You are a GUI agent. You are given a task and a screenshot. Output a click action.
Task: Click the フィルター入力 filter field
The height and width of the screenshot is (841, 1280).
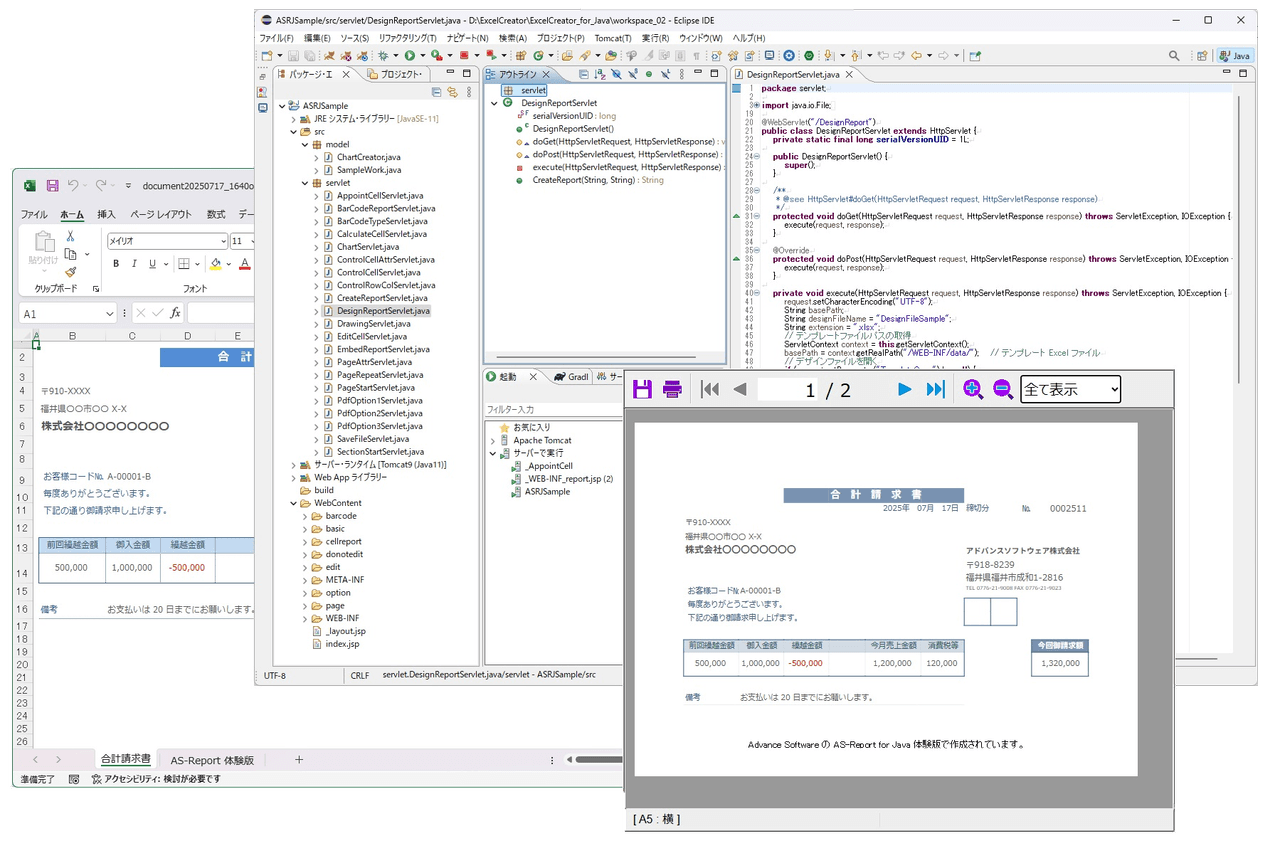[553, 410]
